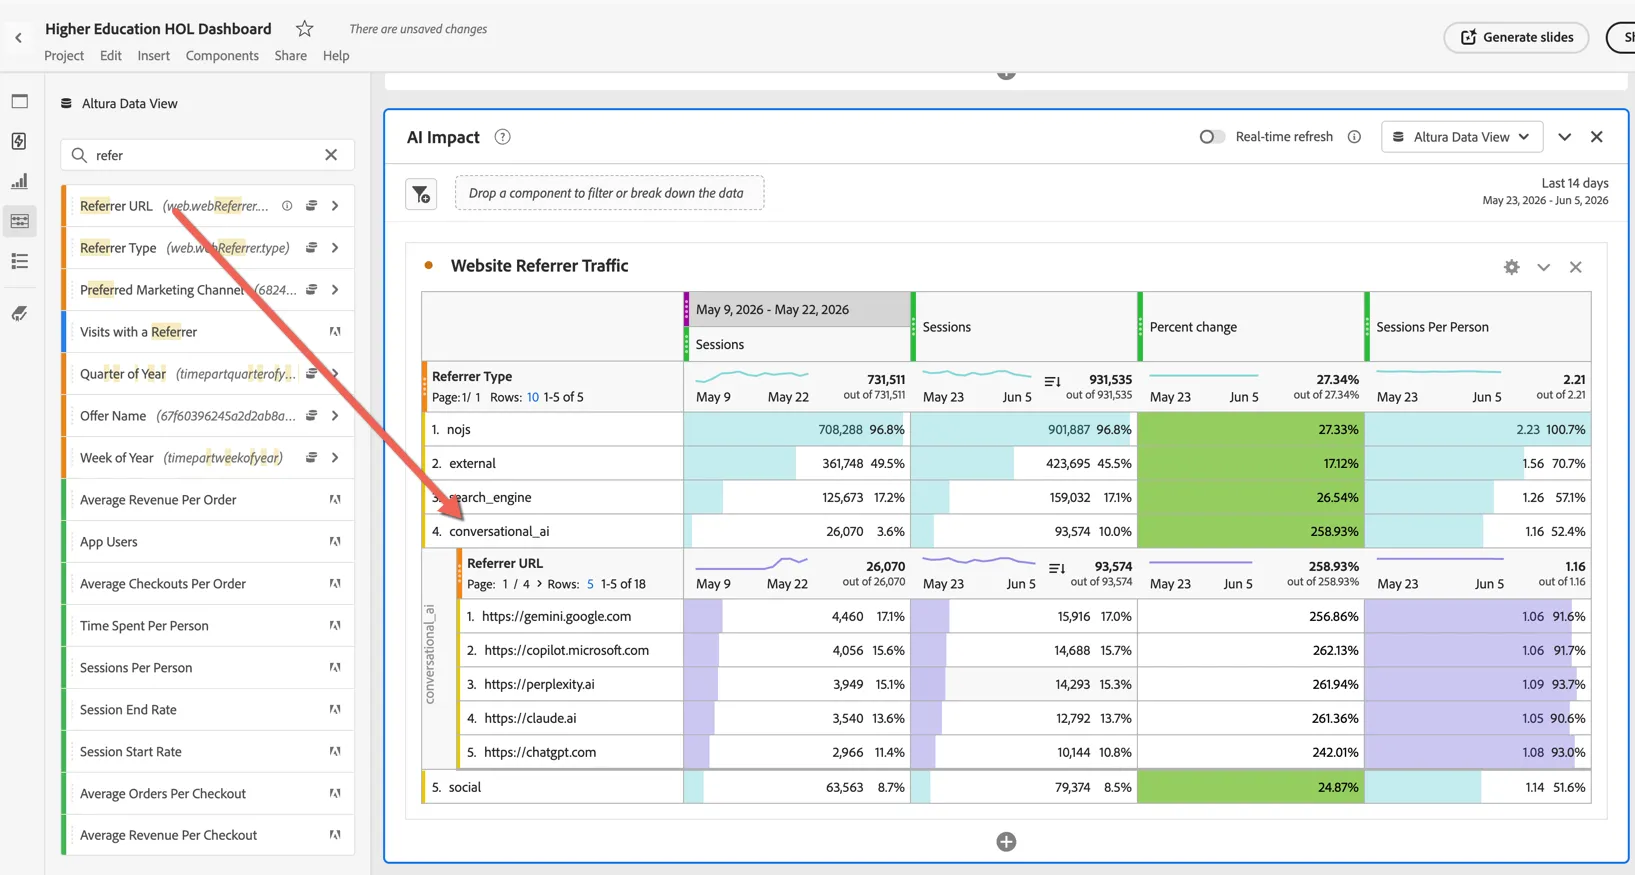Click the Rows 10 link under Referrer Type
Image resolution: width=1635 pixels, height=875 pixels.
(532, 397)
